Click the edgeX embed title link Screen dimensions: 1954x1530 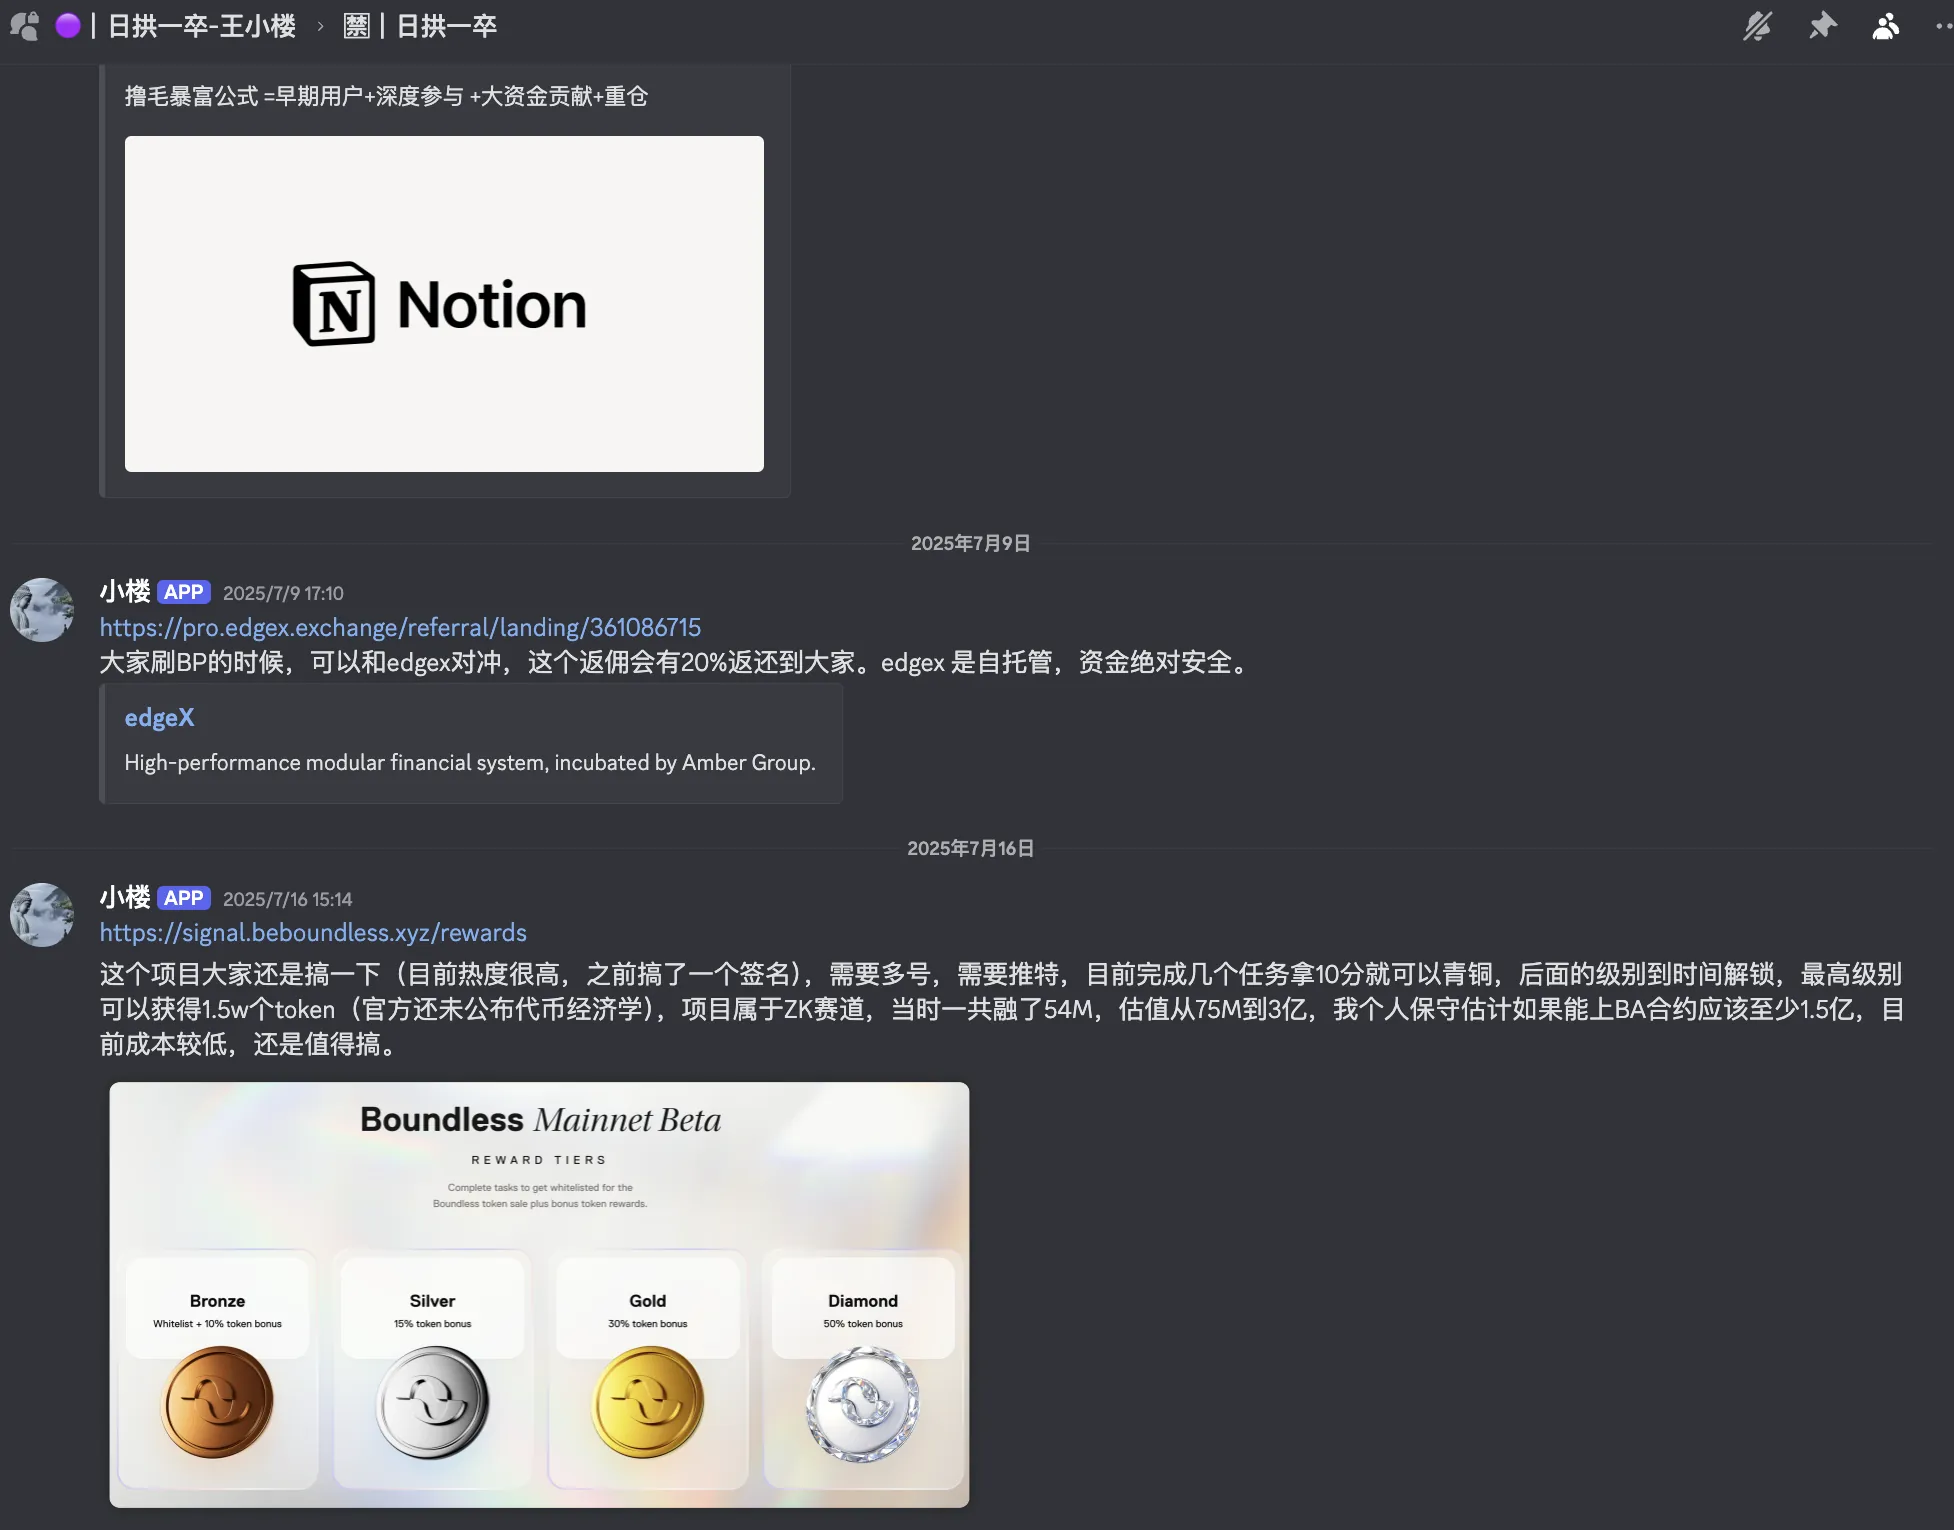(x=159, y=716)
